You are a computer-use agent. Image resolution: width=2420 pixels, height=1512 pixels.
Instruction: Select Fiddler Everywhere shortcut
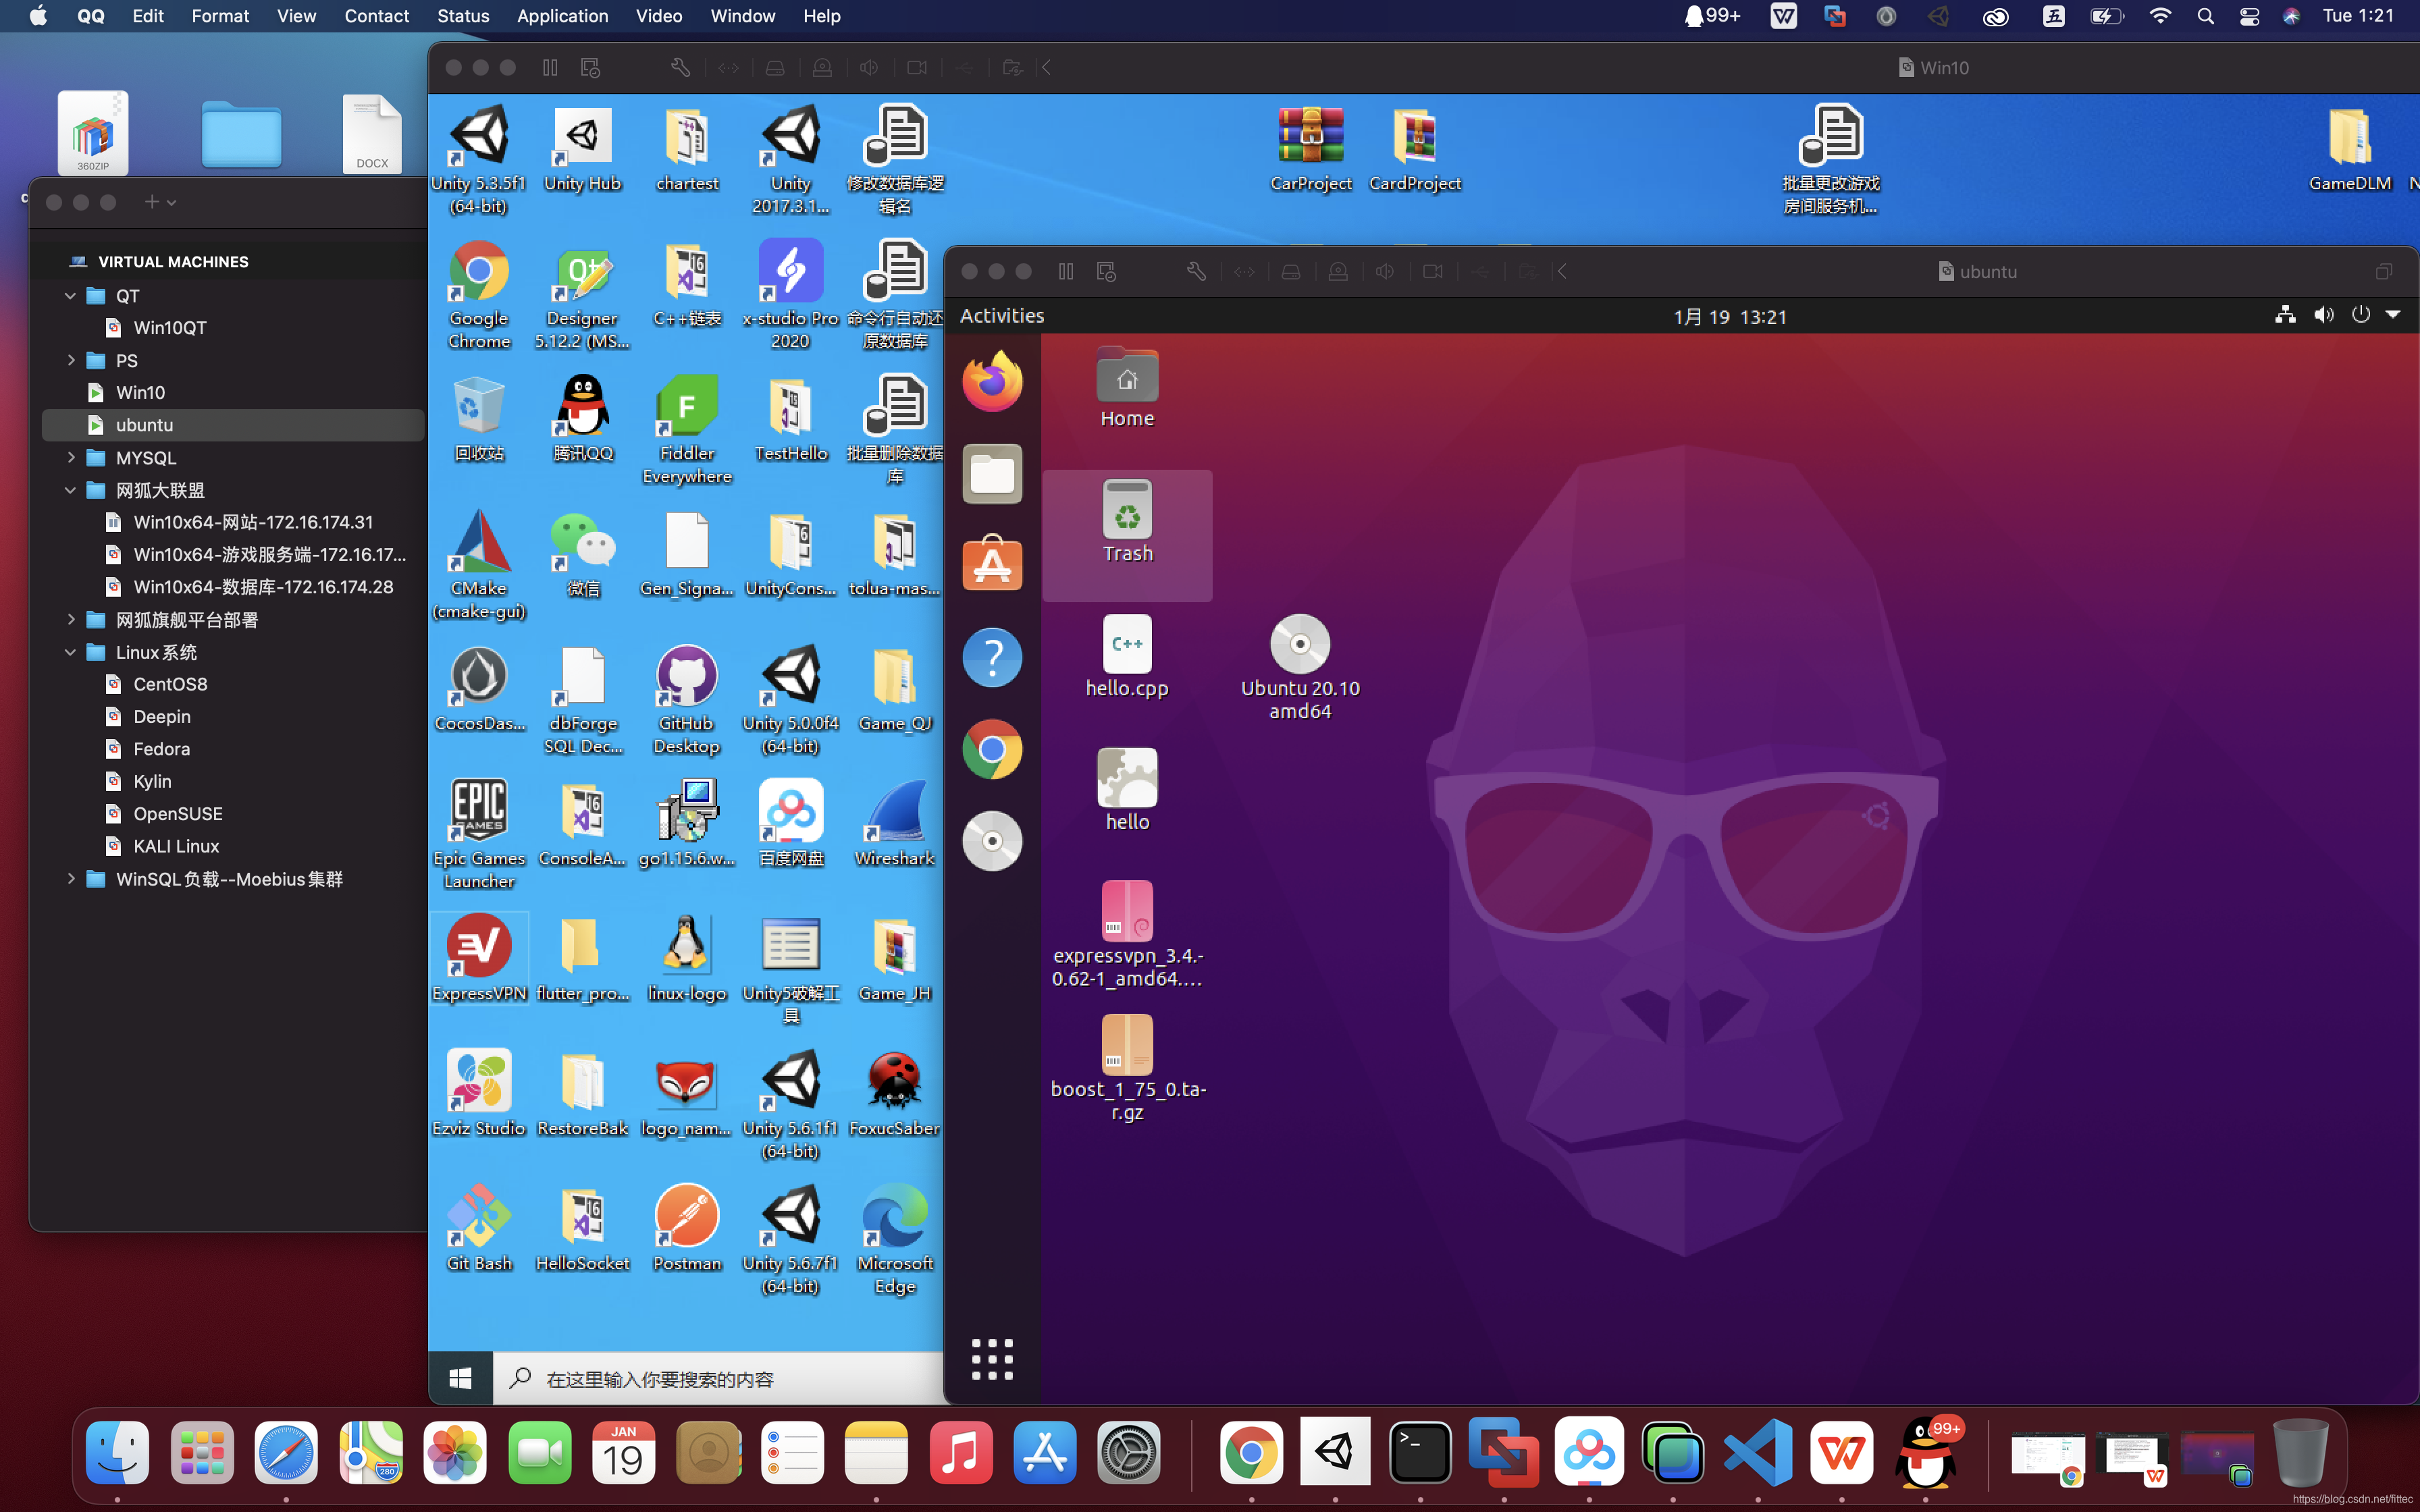pos(687,430)
